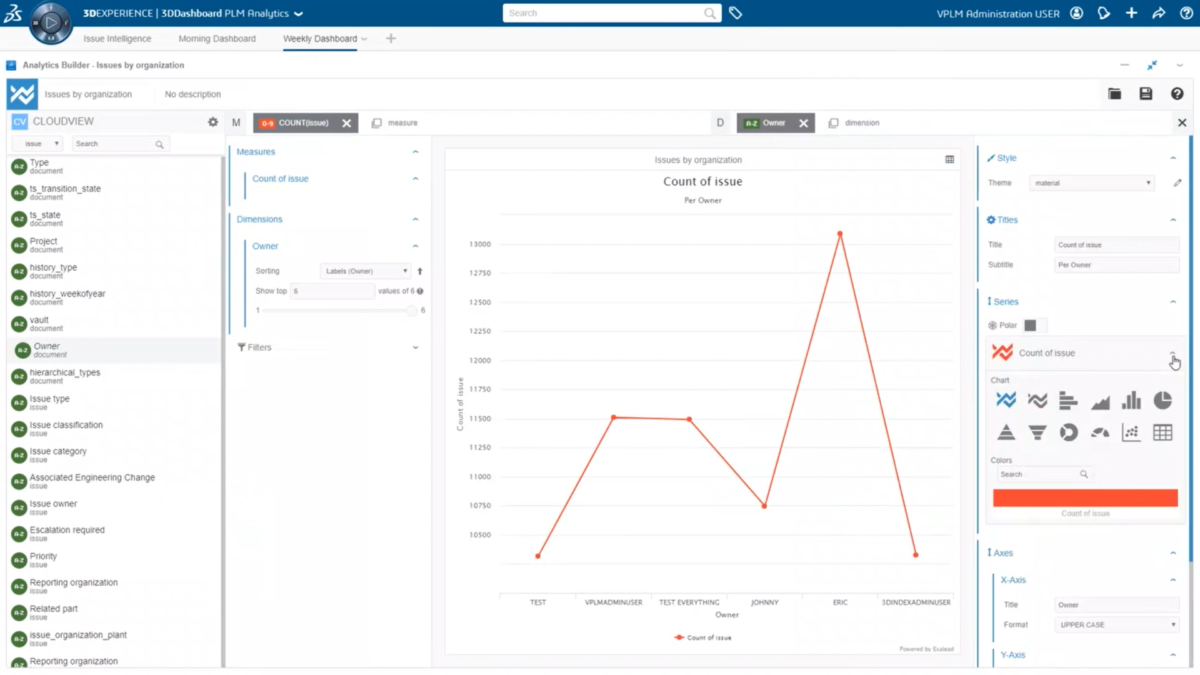Open the user profile icon
This screenshot has height=675, width=1200.
[1076, 13]
